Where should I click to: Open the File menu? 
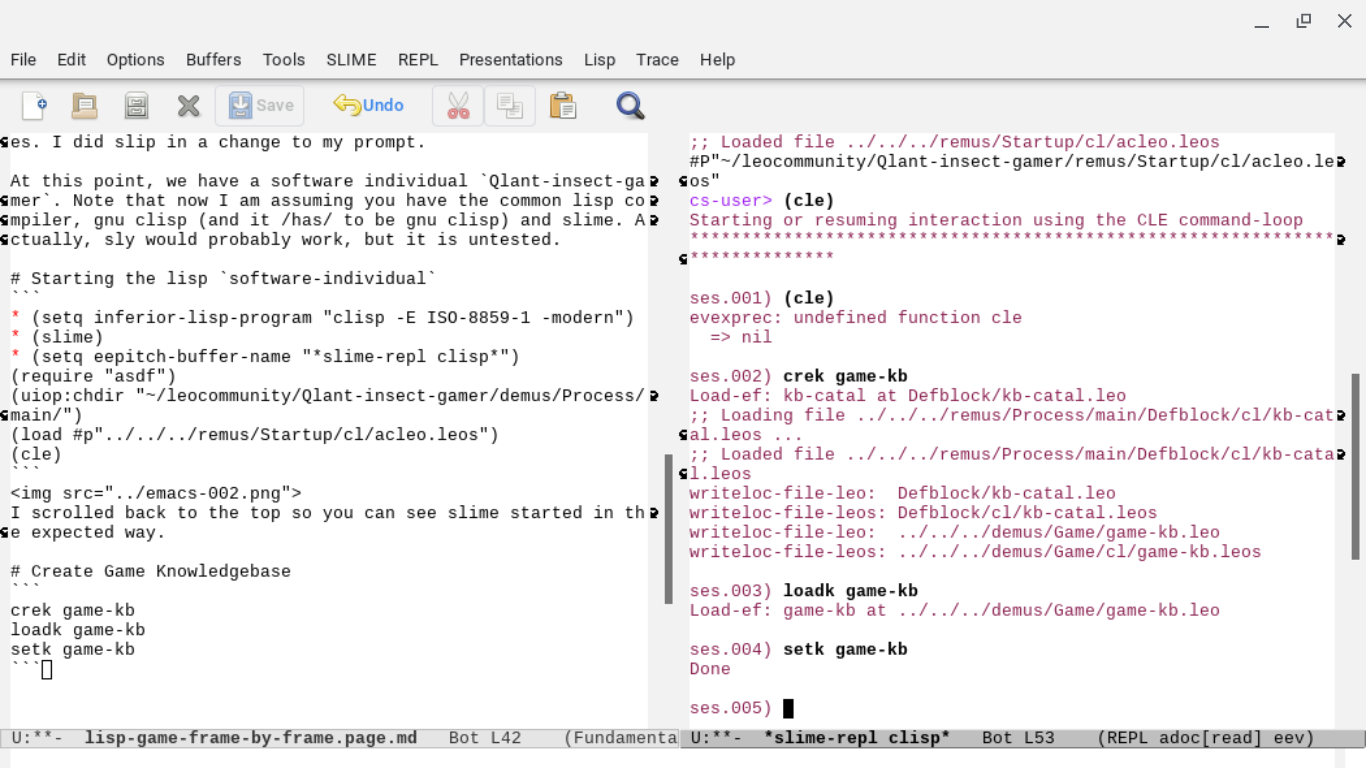pyautogui.click(x=23, y=60)
